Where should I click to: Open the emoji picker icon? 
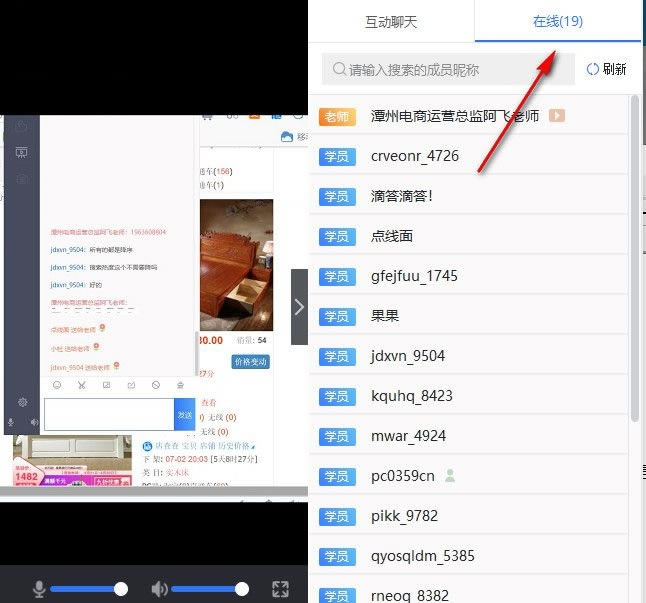(x=57, y=385)
